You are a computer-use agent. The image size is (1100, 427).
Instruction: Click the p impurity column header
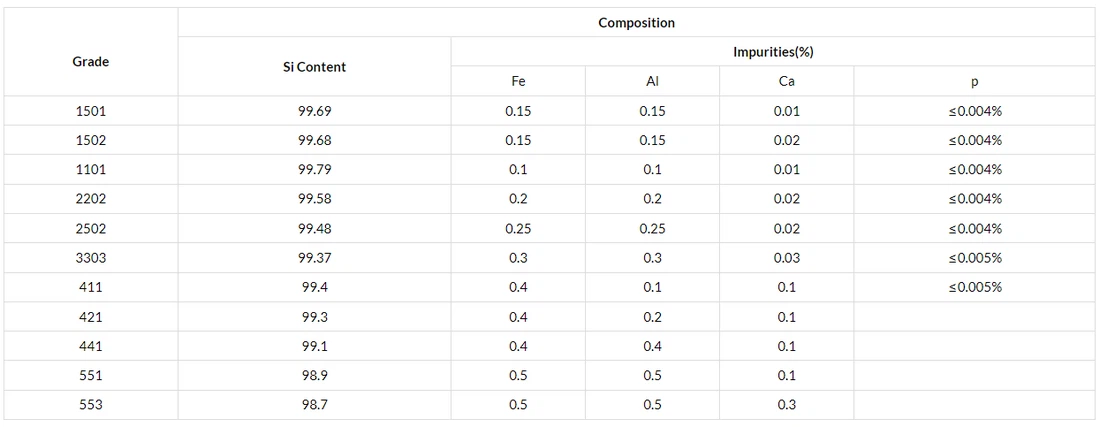[974, 82]
